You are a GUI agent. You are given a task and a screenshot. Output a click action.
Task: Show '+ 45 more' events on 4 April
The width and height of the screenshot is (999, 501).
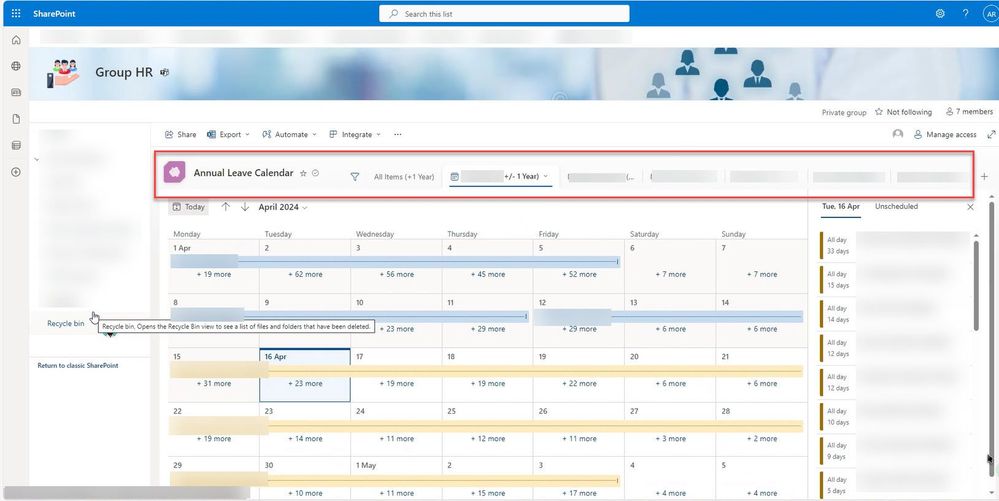click(488, 274)
